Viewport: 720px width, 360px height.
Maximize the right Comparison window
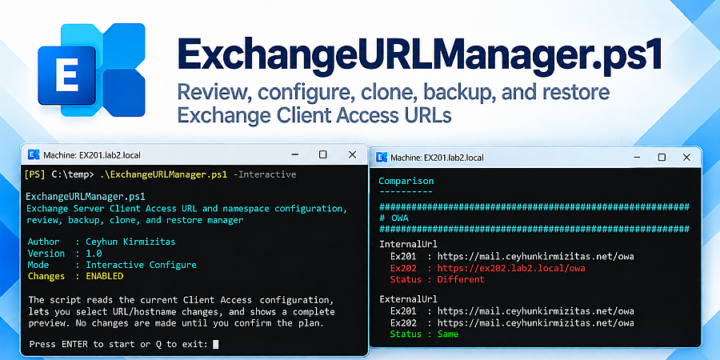(x=662, y=158)
